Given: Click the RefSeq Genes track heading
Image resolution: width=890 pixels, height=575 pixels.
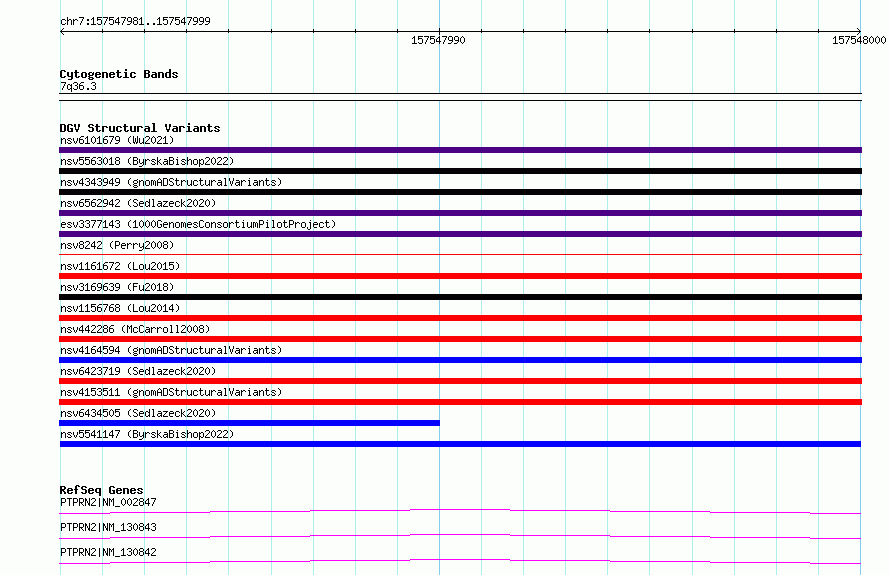Looking at the screenshot, I should coord(101,490).
